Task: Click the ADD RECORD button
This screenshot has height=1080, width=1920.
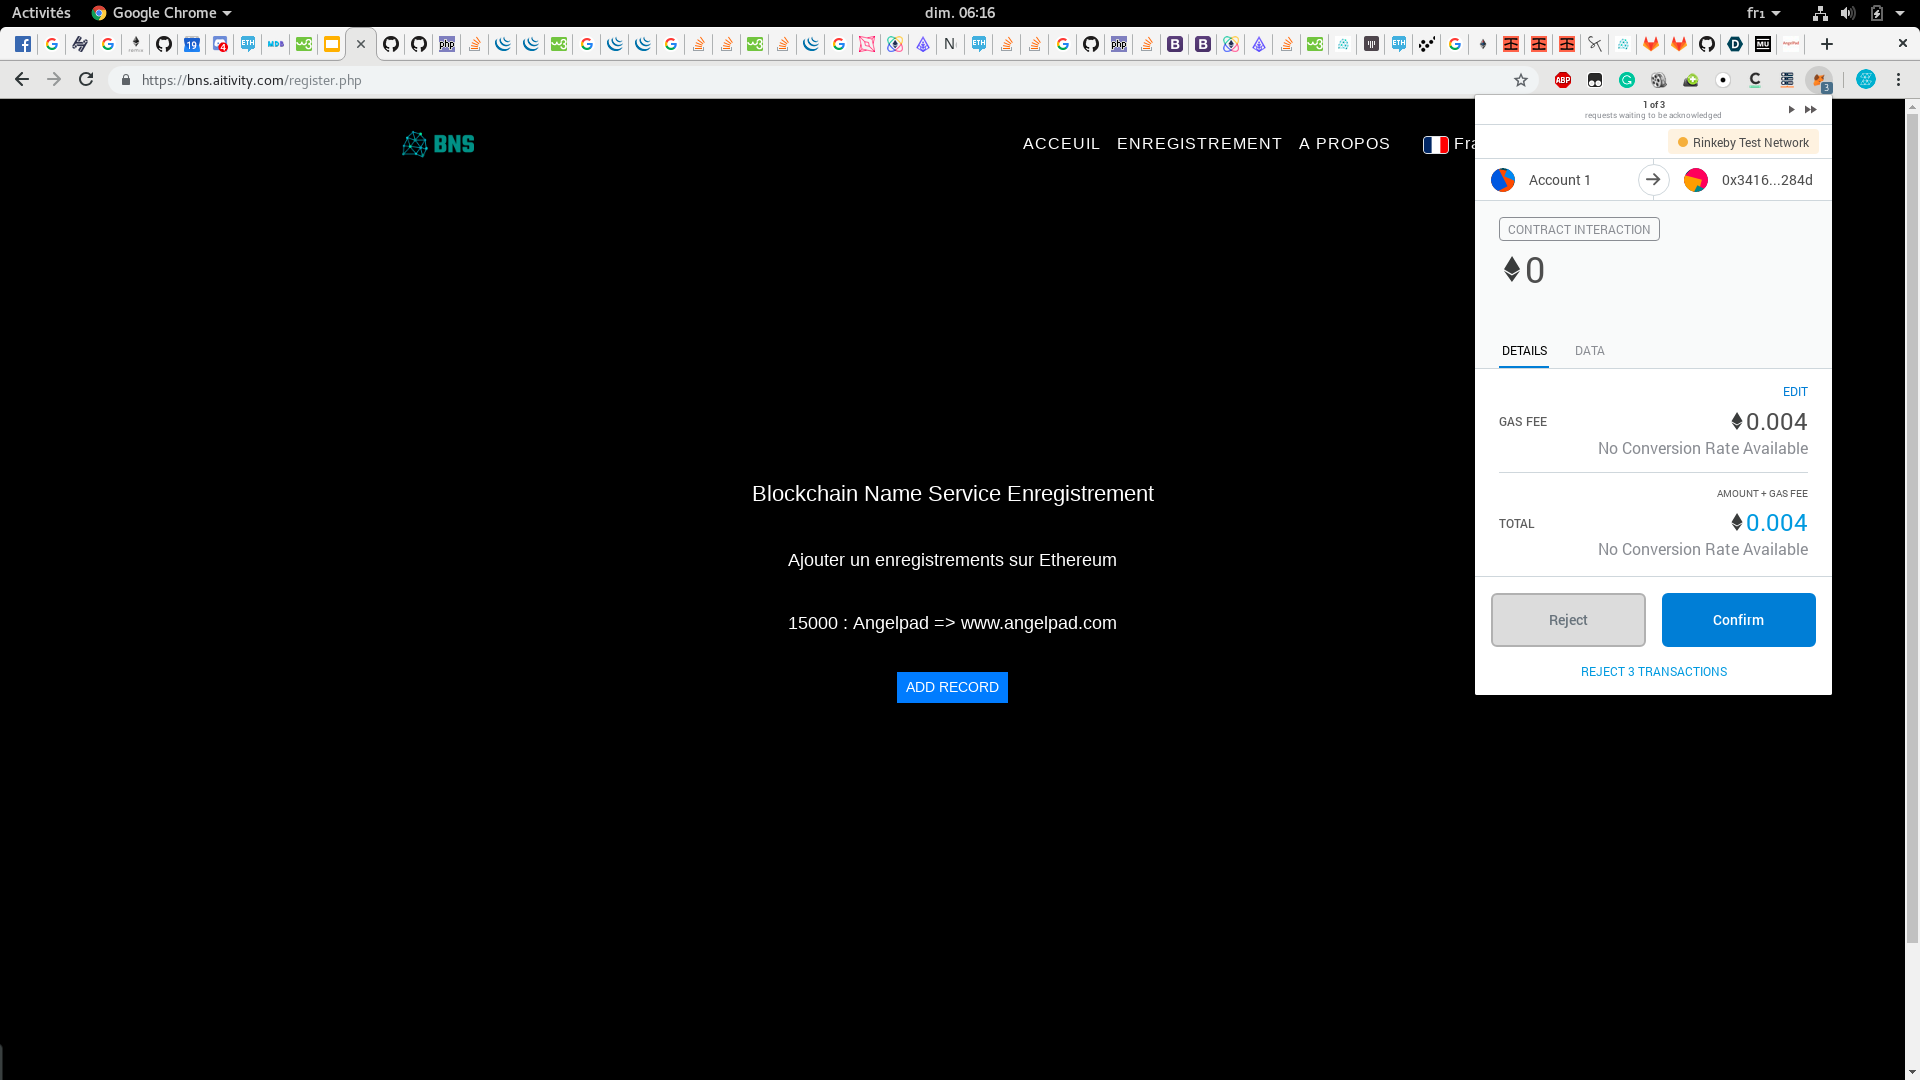Action: 952,687
